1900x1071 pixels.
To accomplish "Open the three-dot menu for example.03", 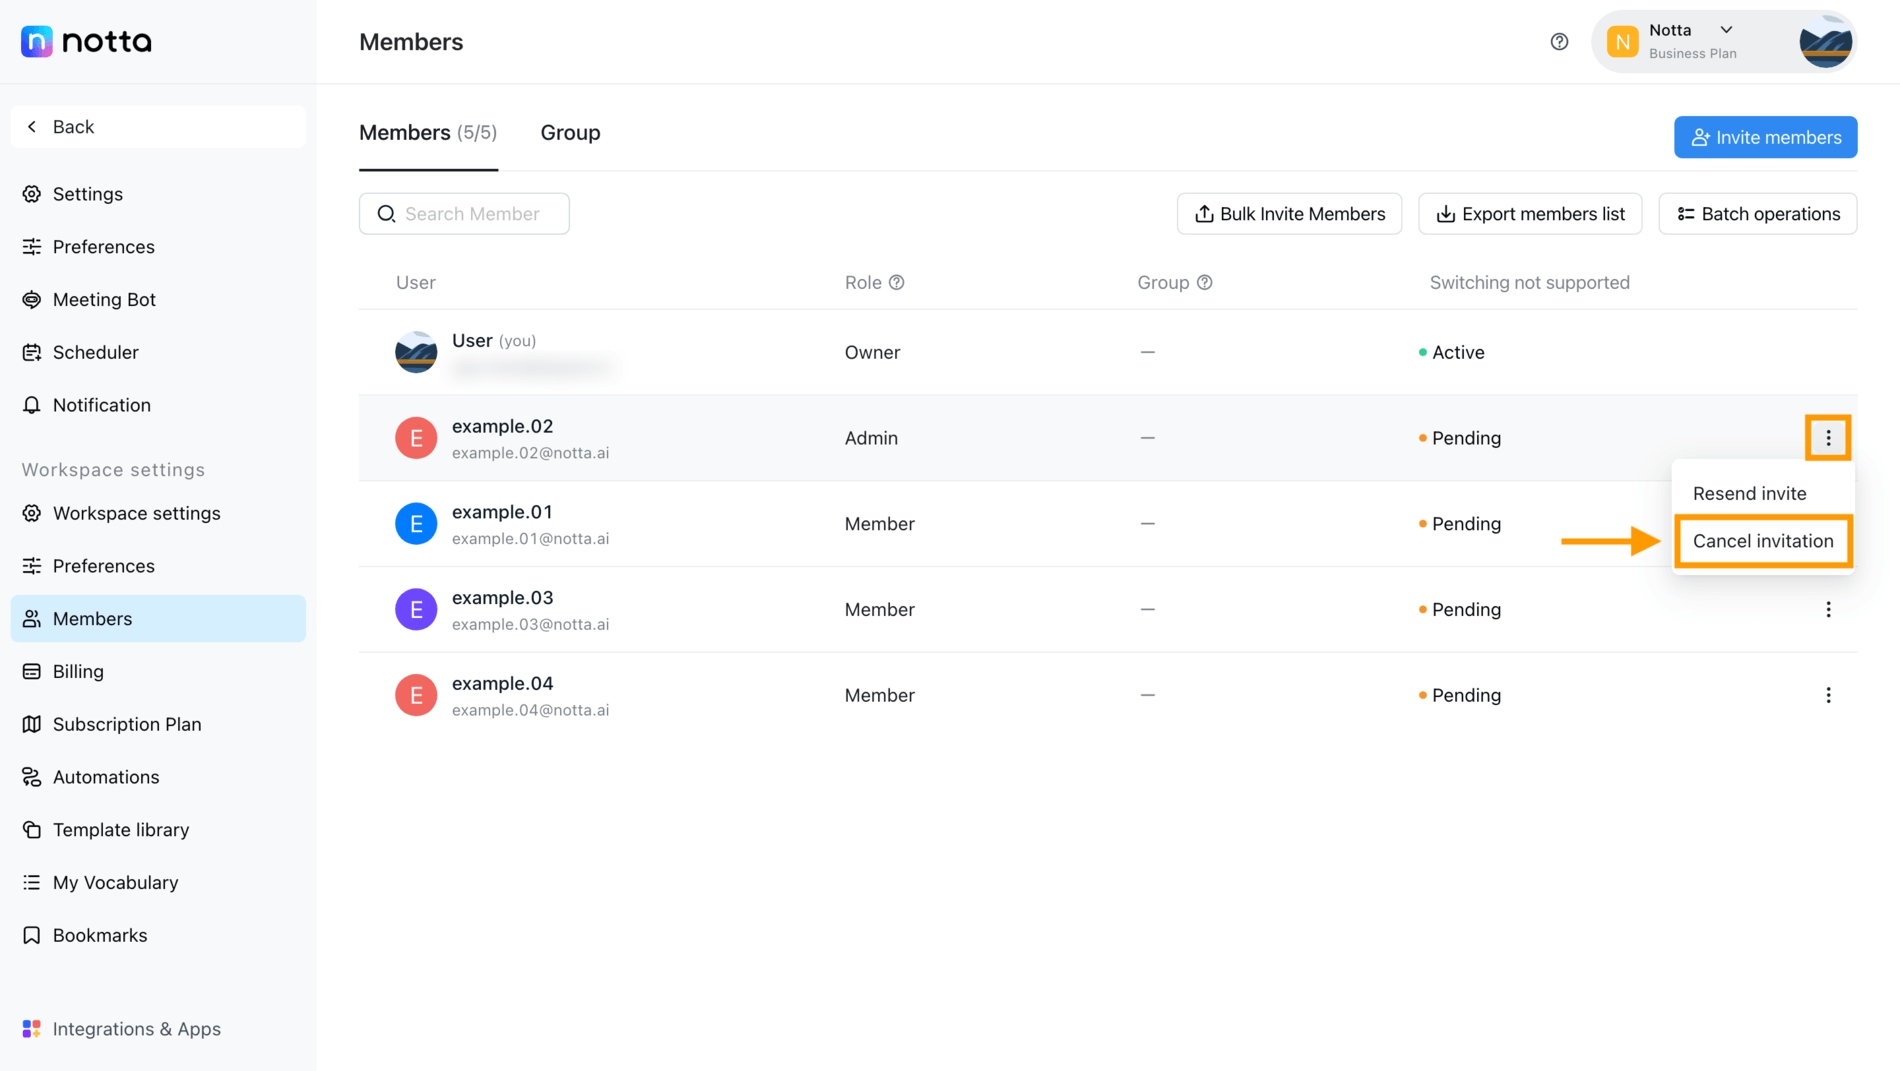I will (x=1828, y=610).
